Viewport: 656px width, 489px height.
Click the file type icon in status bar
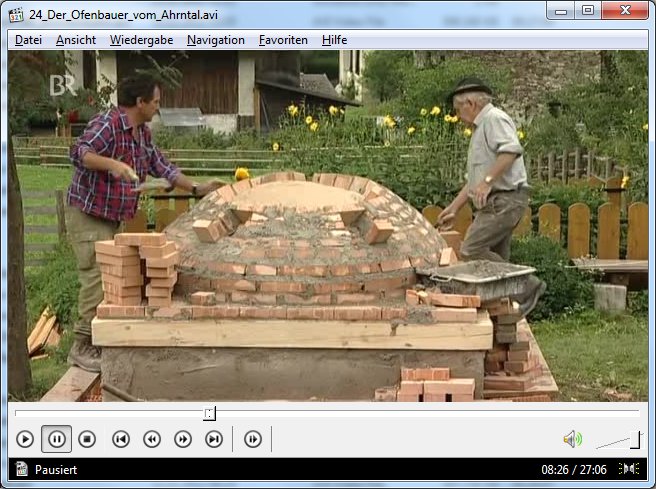click(20, 469)
